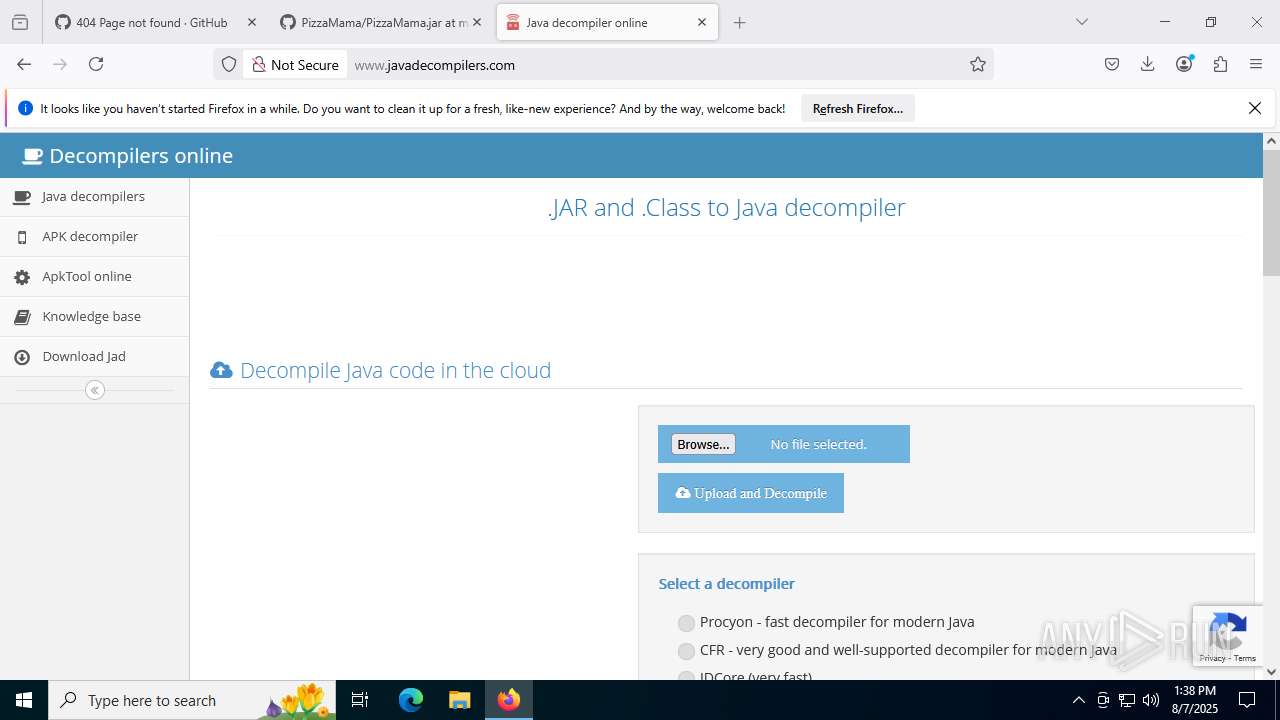Open Java decompilers in the sidebar
The height and width of the screenshot is (720, 1280).
coord(94,197)
